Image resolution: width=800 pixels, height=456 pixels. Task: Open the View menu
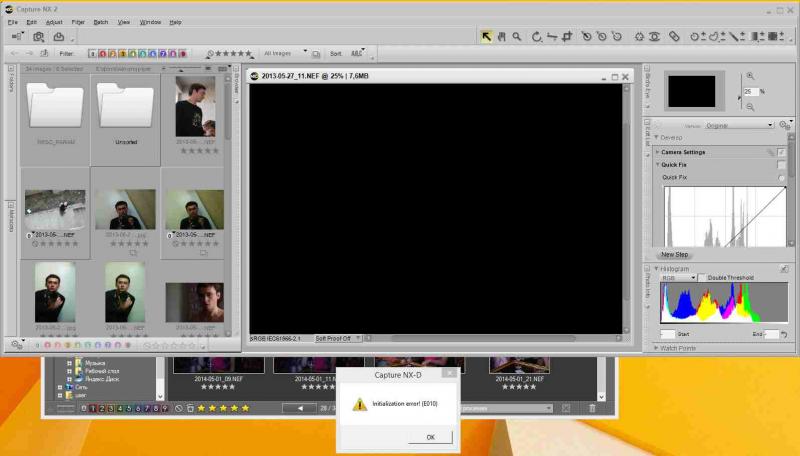pyautogui.click(x=123, y=22)
